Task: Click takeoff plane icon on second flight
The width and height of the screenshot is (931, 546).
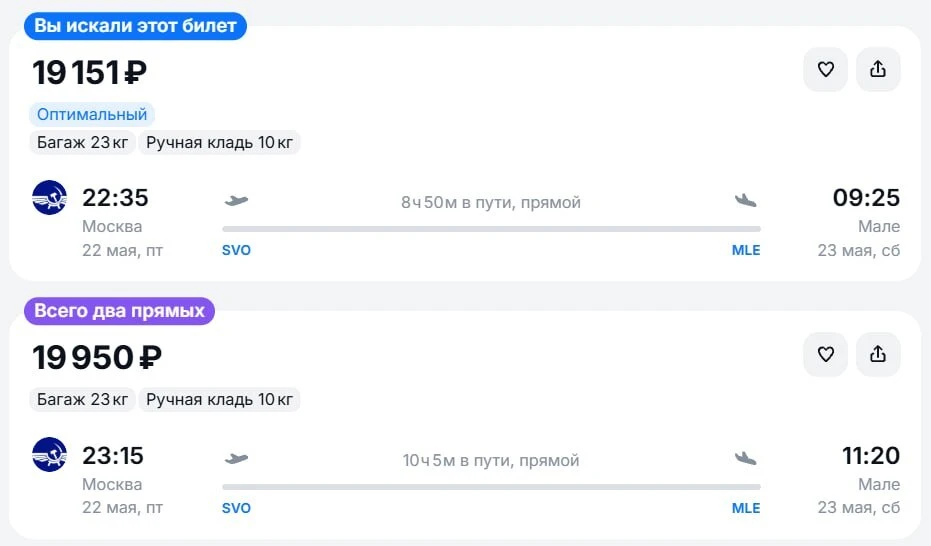Action: [236, 458]
